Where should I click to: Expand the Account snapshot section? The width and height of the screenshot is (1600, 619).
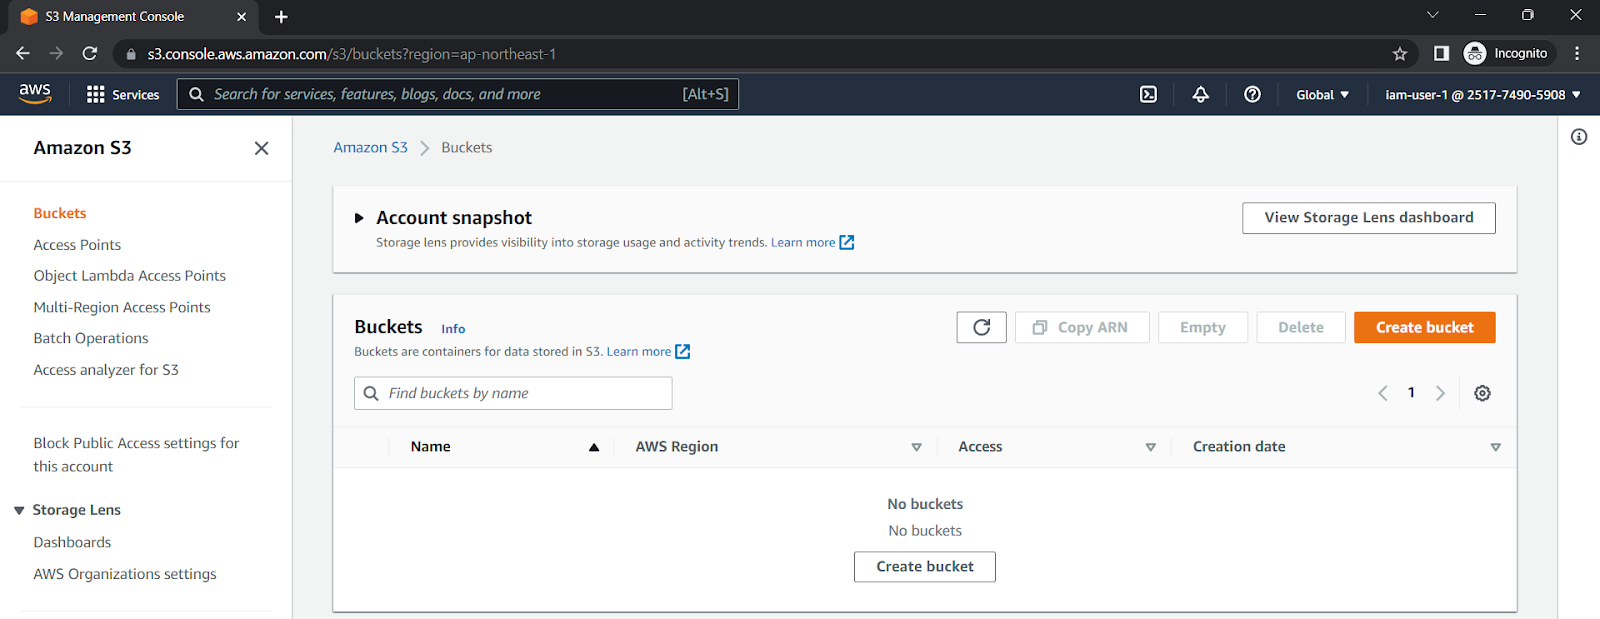click(359, 218)
